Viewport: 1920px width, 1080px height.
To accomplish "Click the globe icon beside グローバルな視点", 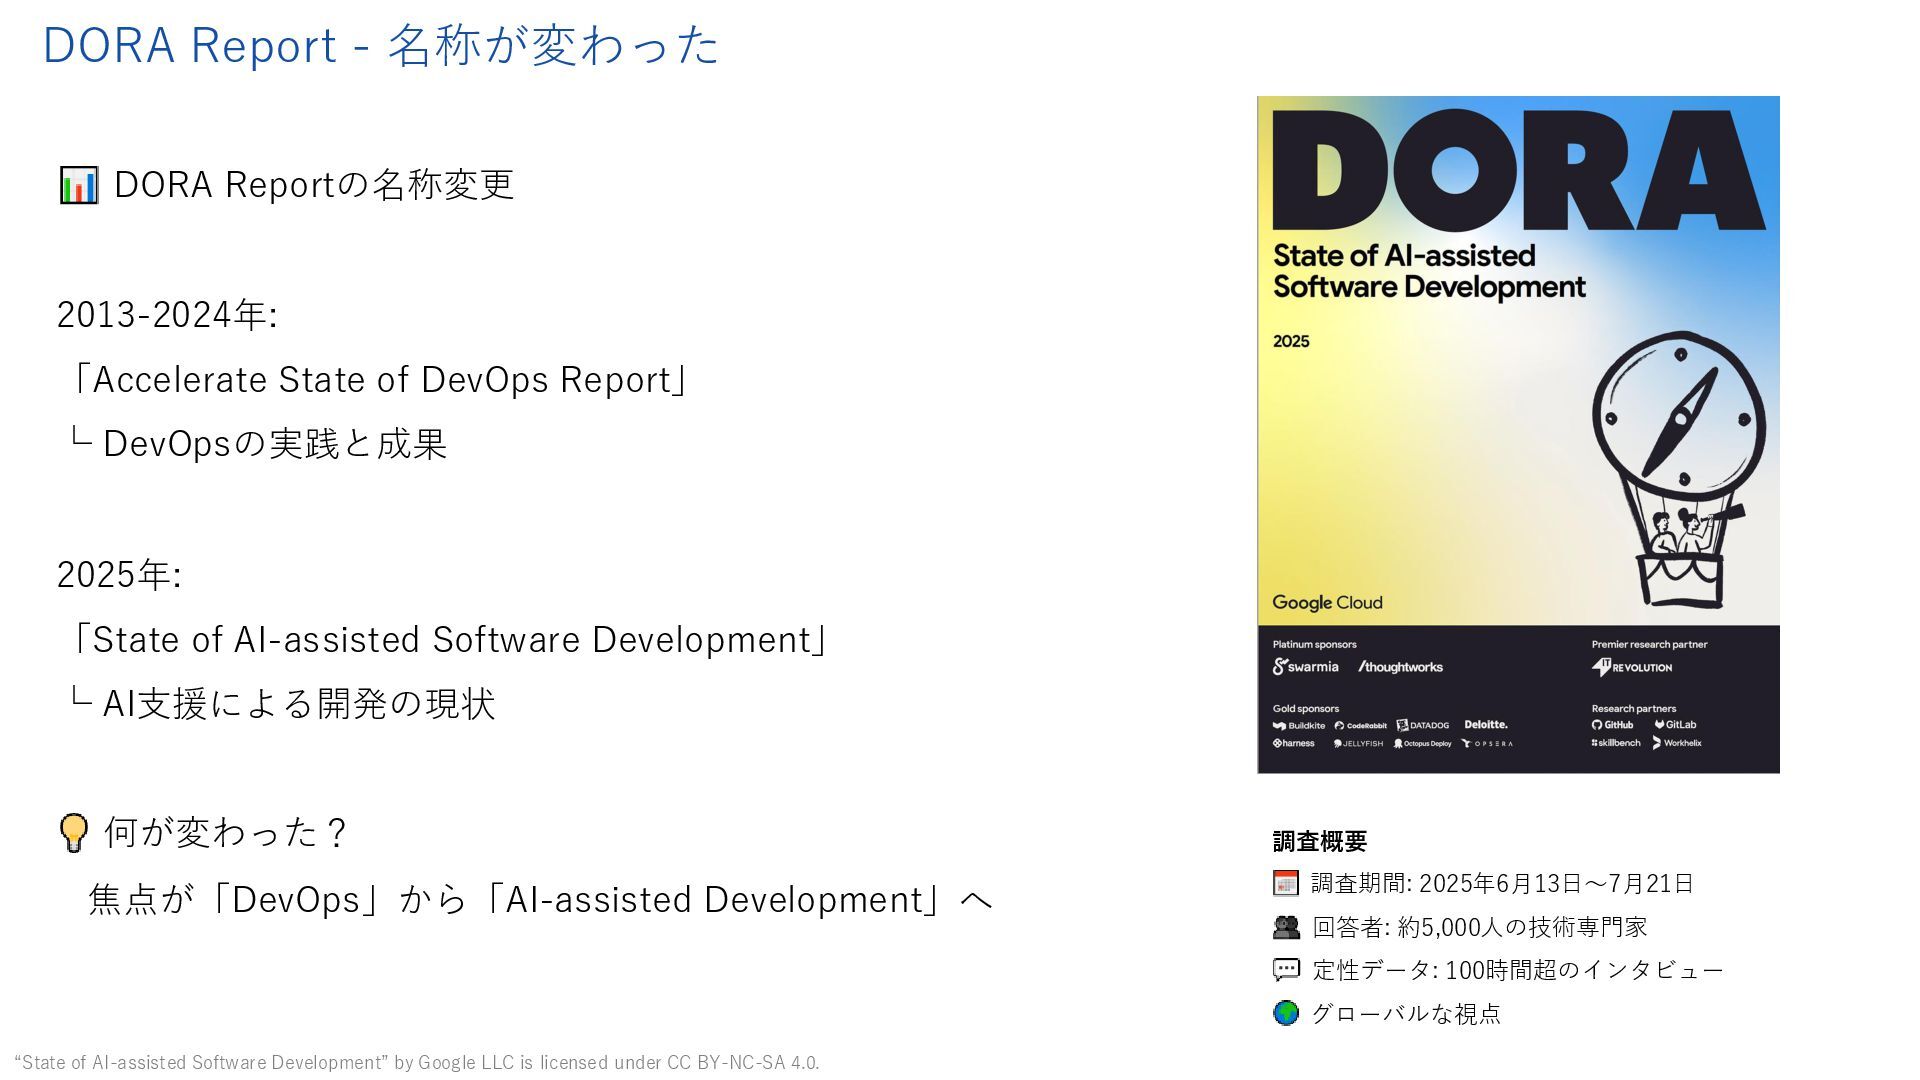I will [x=1286, y=1013].
